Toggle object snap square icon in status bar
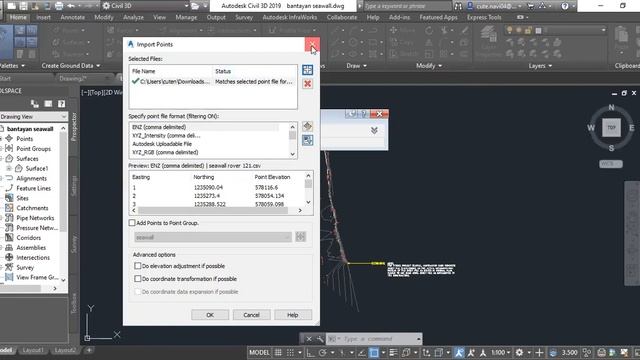The width and height of the screenshot is (640, 360). click(x=373, y=353)
